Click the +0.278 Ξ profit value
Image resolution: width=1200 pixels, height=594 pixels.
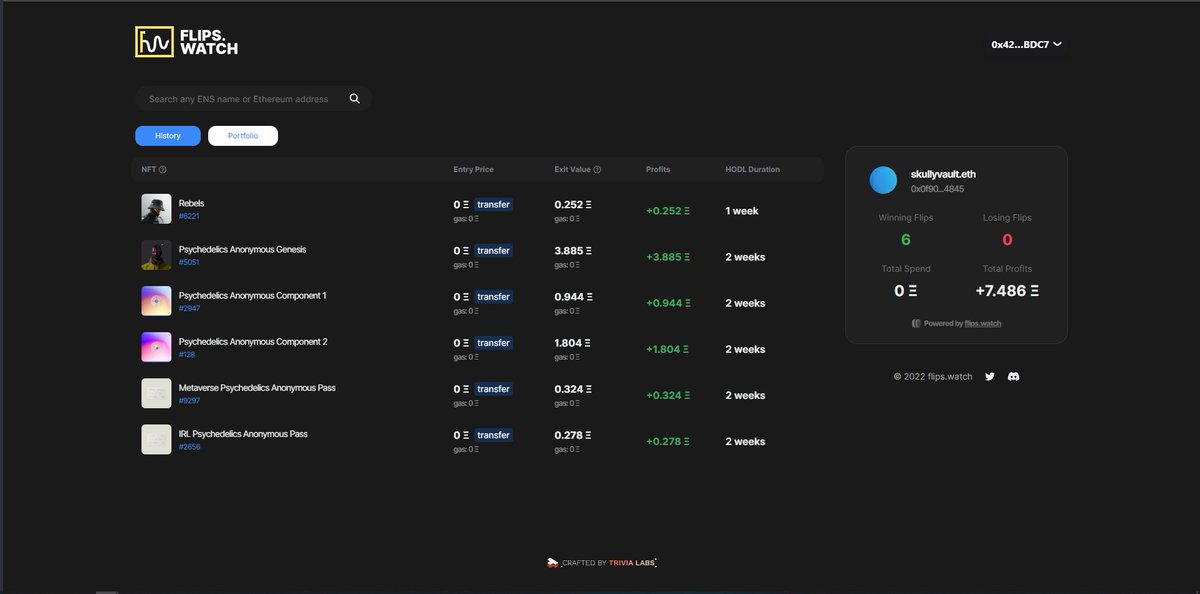point(668,442)
